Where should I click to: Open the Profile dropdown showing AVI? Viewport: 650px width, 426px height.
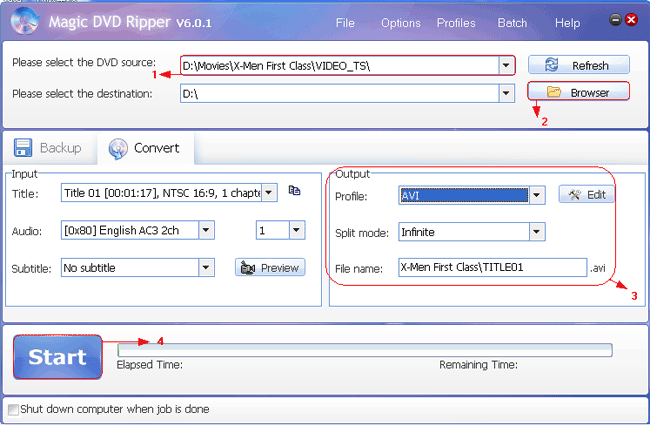pos(537,195)
